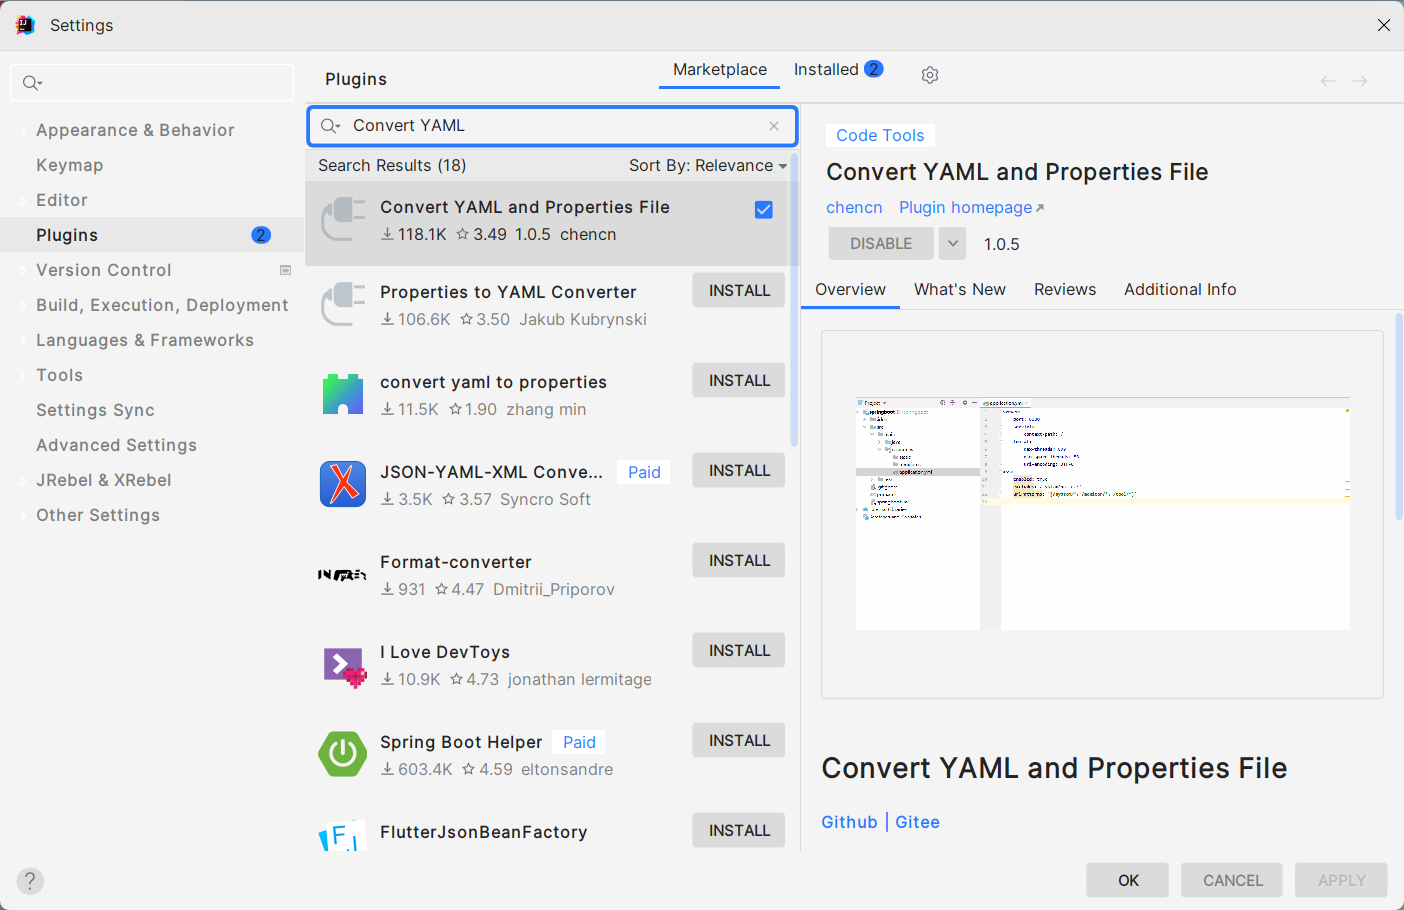Install the convert yaml to properties plugin
This screenshot has width=1404, height=910.
(739, 380)
